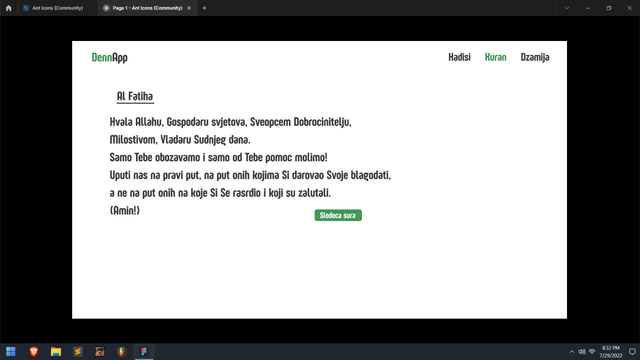This screenshot has width=640, height=360.
Task: Minimize the Figma window
Action: click(588, 8)
